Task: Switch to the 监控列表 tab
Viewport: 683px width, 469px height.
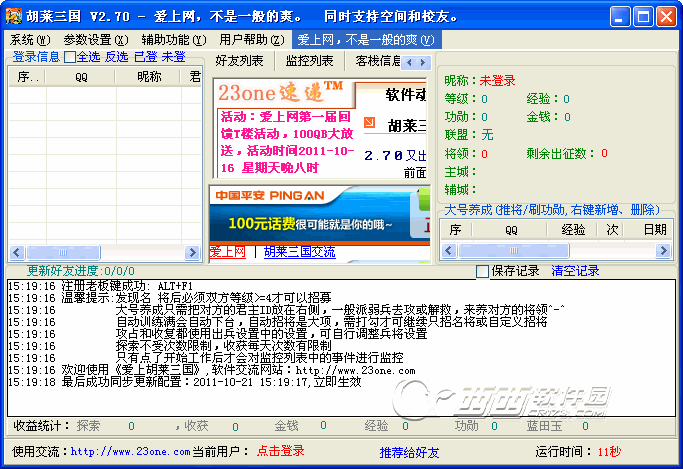Action: click(x=309, y=61)
